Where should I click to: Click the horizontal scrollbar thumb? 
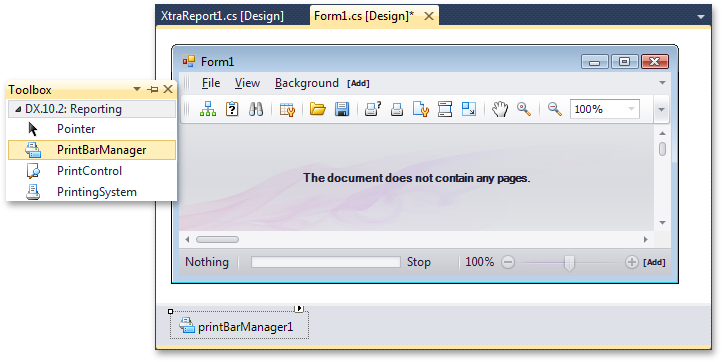(x=217, y=239)
